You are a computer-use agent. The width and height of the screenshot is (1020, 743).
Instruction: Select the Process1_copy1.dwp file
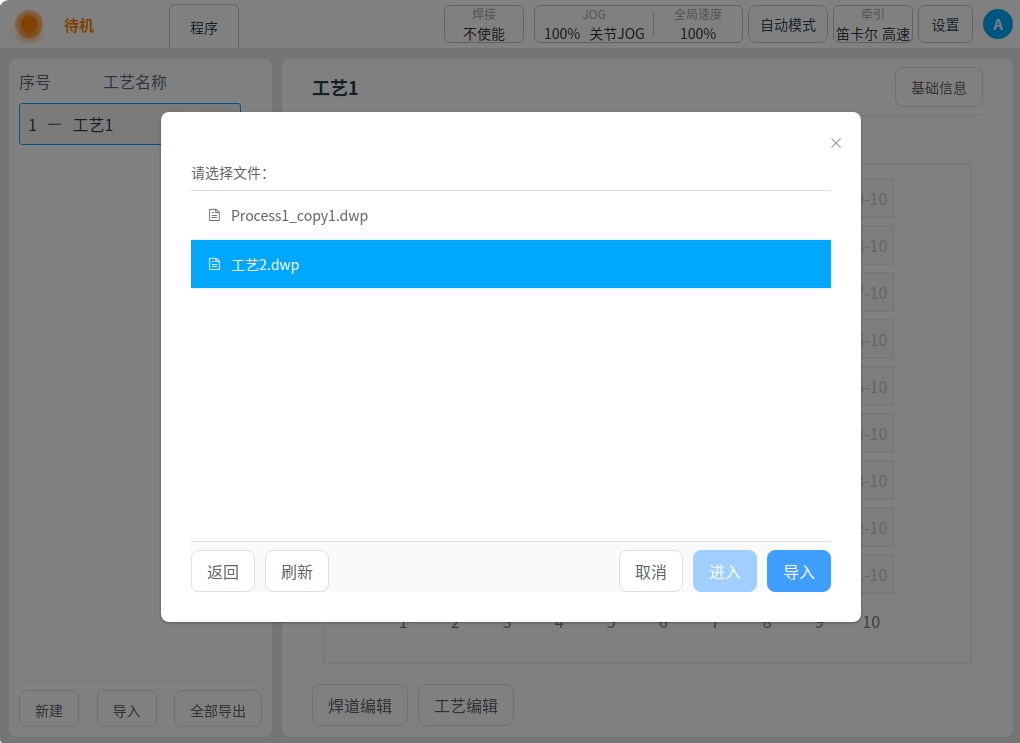pos(299,216)
